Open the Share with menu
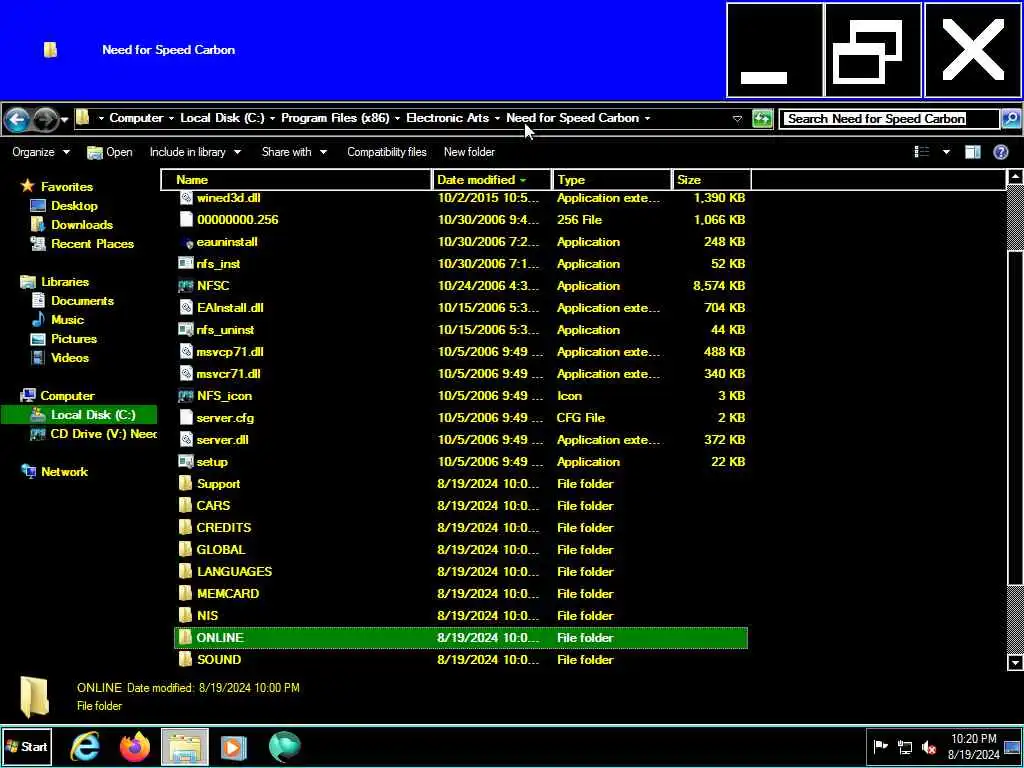The image size is (1024, 768). (294, 152)
